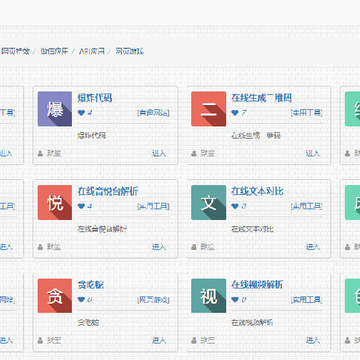Click the author icon in 在线生成二维码 card

coord(194,153)
